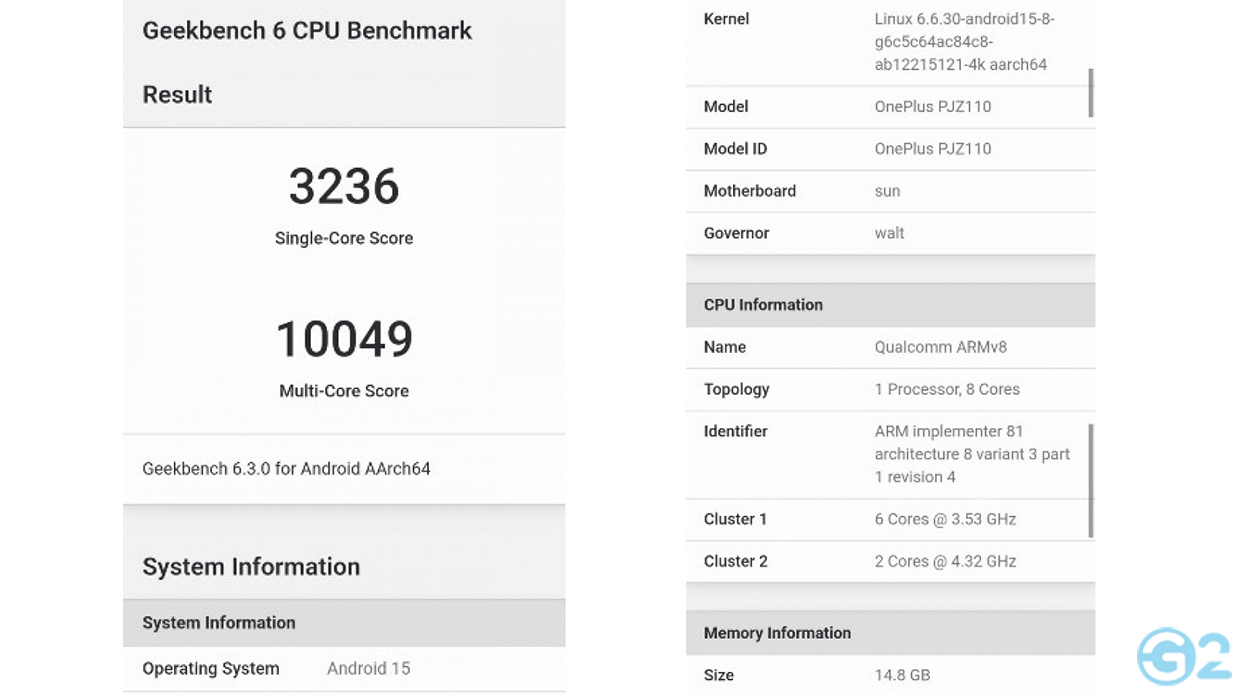Select the Cluster 1 frequency entry
1250x695 pixels.
[x=890, y=519]
